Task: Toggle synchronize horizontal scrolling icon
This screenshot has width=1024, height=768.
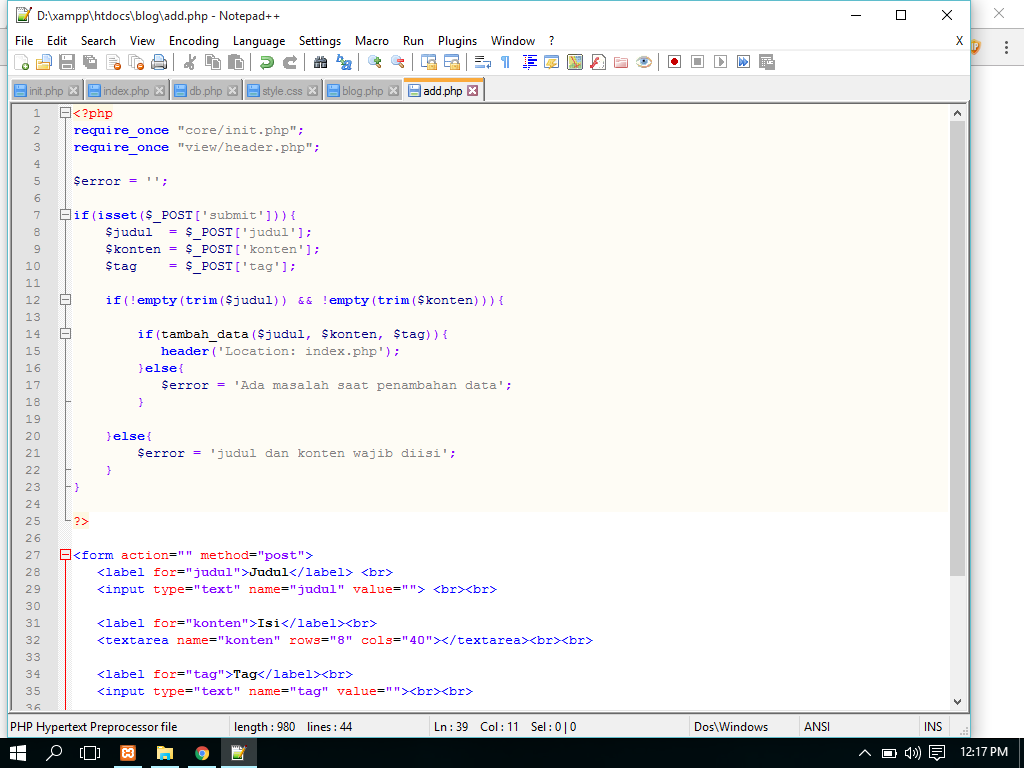Action: pyautogui.click(x=451, y=62)
